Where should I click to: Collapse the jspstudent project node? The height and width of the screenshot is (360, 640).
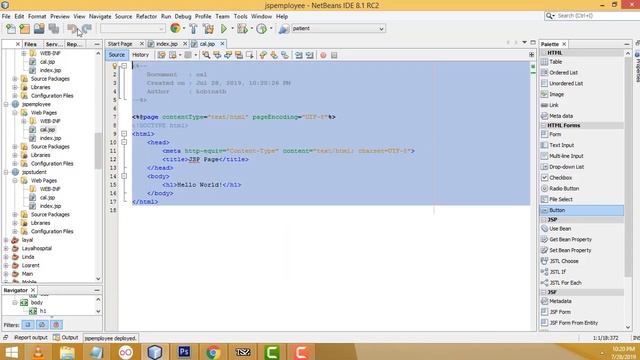[6, 172]
